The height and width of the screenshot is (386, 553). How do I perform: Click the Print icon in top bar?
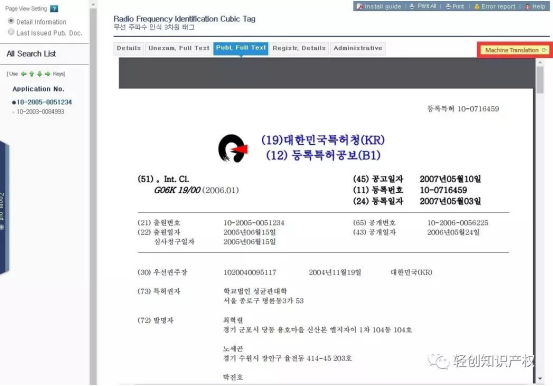click(x=448, y=6)
